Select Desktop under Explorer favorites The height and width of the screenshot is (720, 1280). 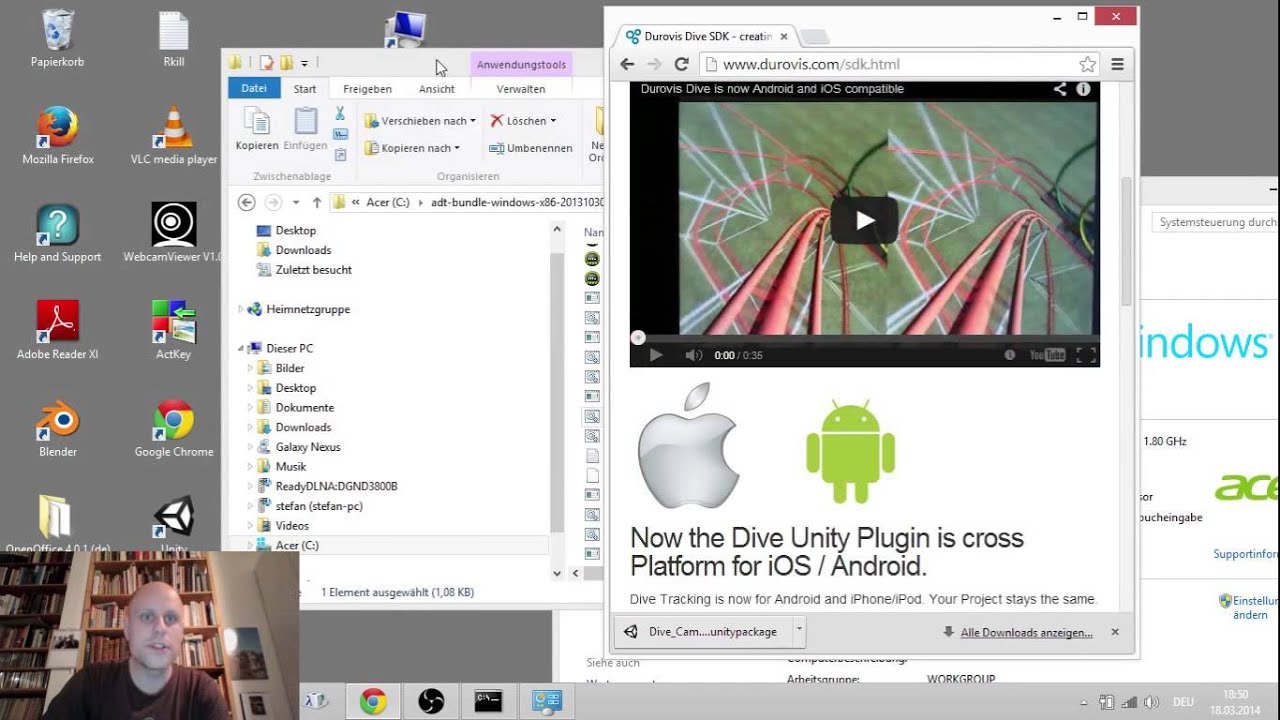(x=295, y=230)
